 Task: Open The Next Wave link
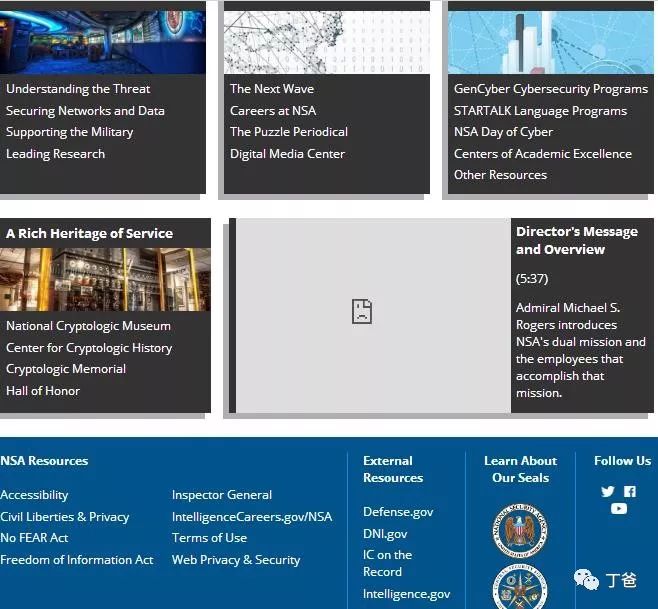272,89
